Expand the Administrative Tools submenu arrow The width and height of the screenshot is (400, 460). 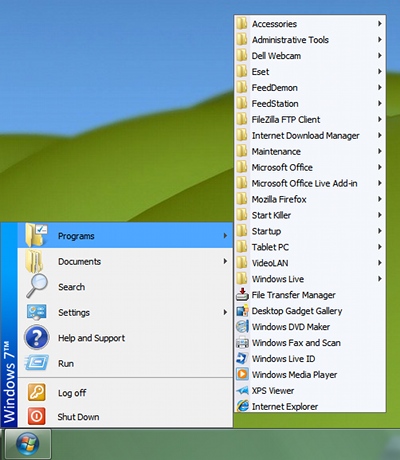coord(380,40)
